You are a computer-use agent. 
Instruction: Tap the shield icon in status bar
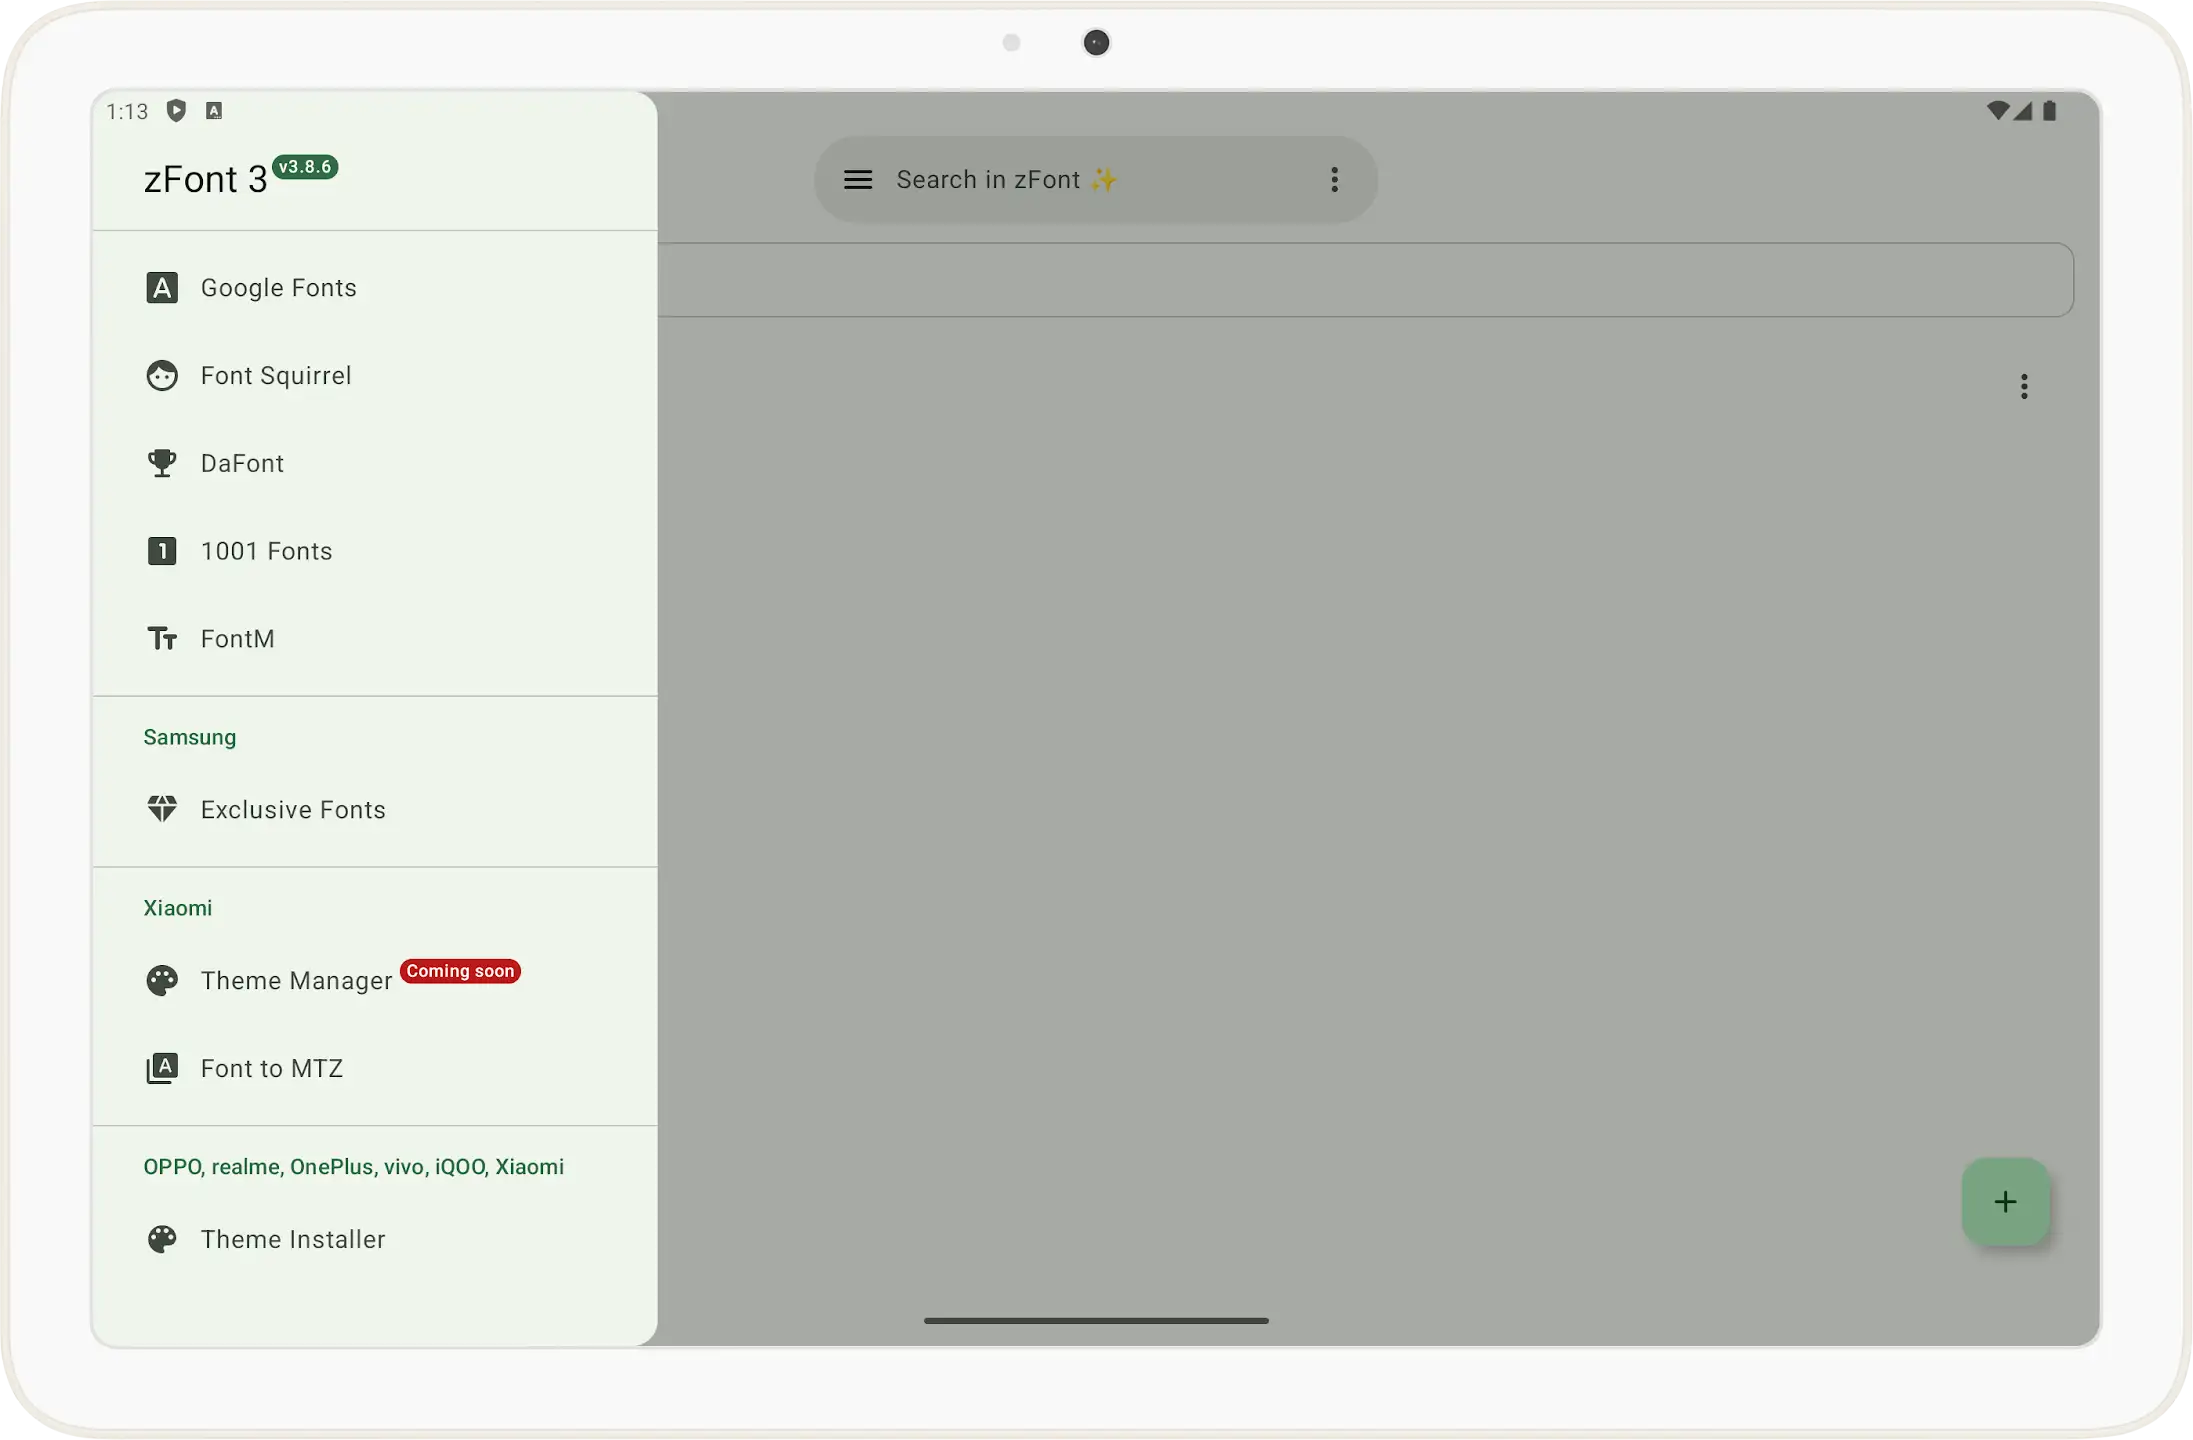point(176,111)
